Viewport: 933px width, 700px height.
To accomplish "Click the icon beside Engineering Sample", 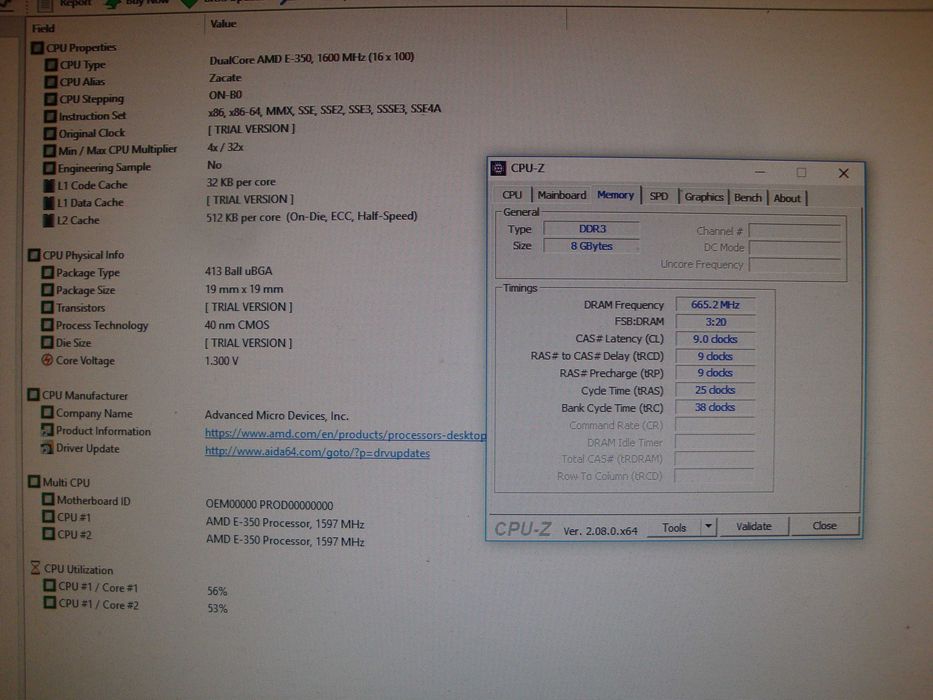I will pos(50,168).
